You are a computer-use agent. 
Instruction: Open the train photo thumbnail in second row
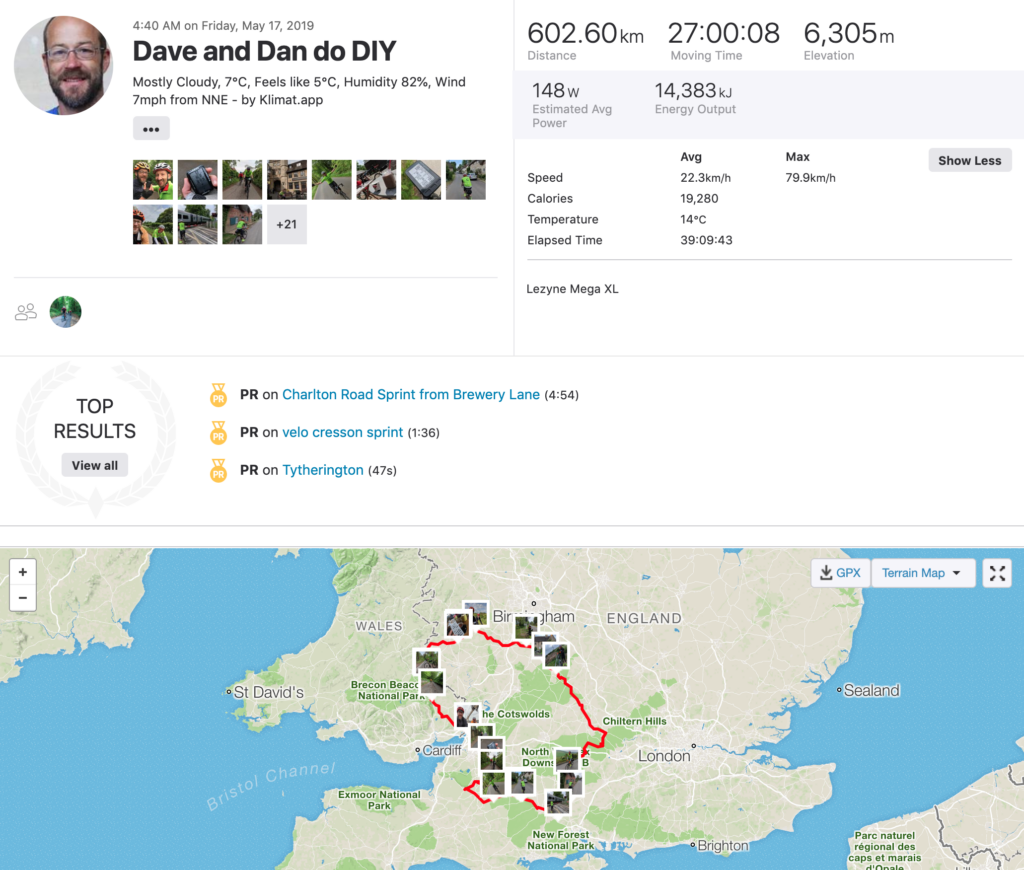coord(197,224)
